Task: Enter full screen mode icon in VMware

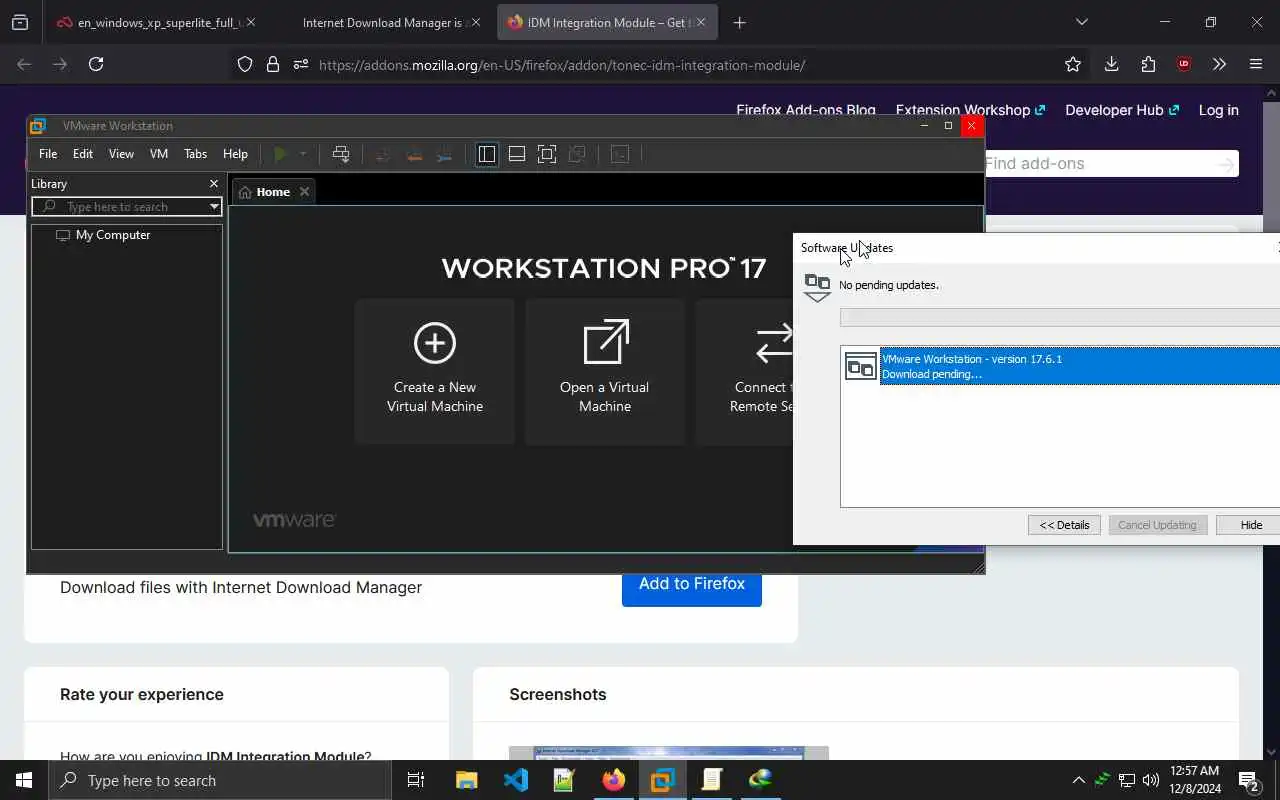Action: point(547,154)
